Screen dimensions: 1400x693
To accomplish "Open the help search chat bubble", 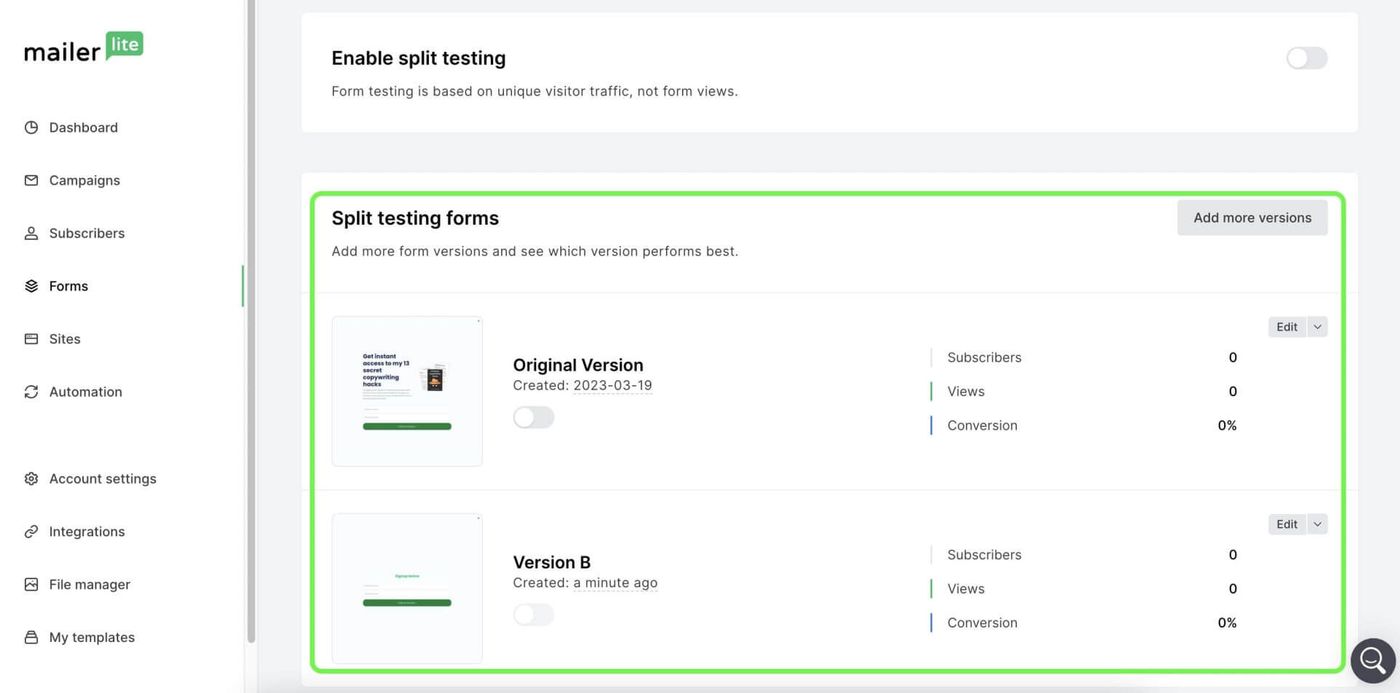I will point(1373,660).
